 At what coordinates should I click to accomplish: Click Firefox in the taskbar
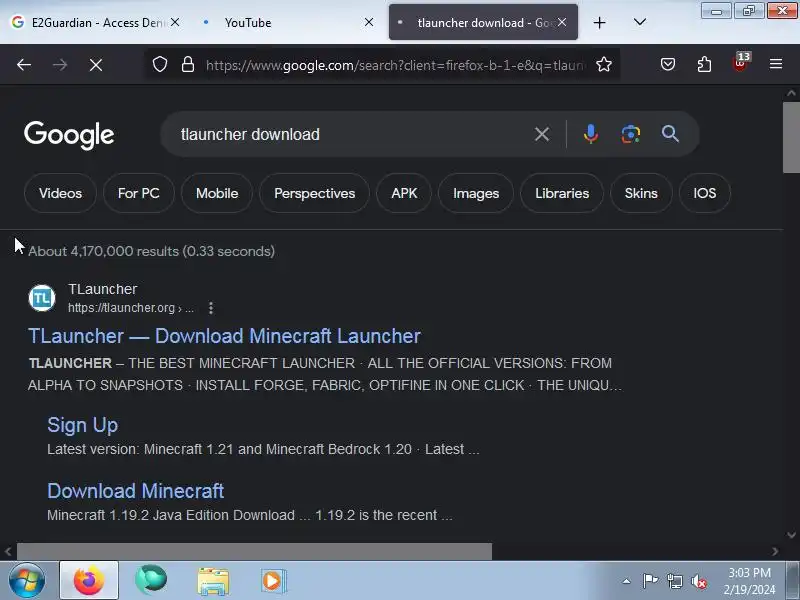(89, 580)
